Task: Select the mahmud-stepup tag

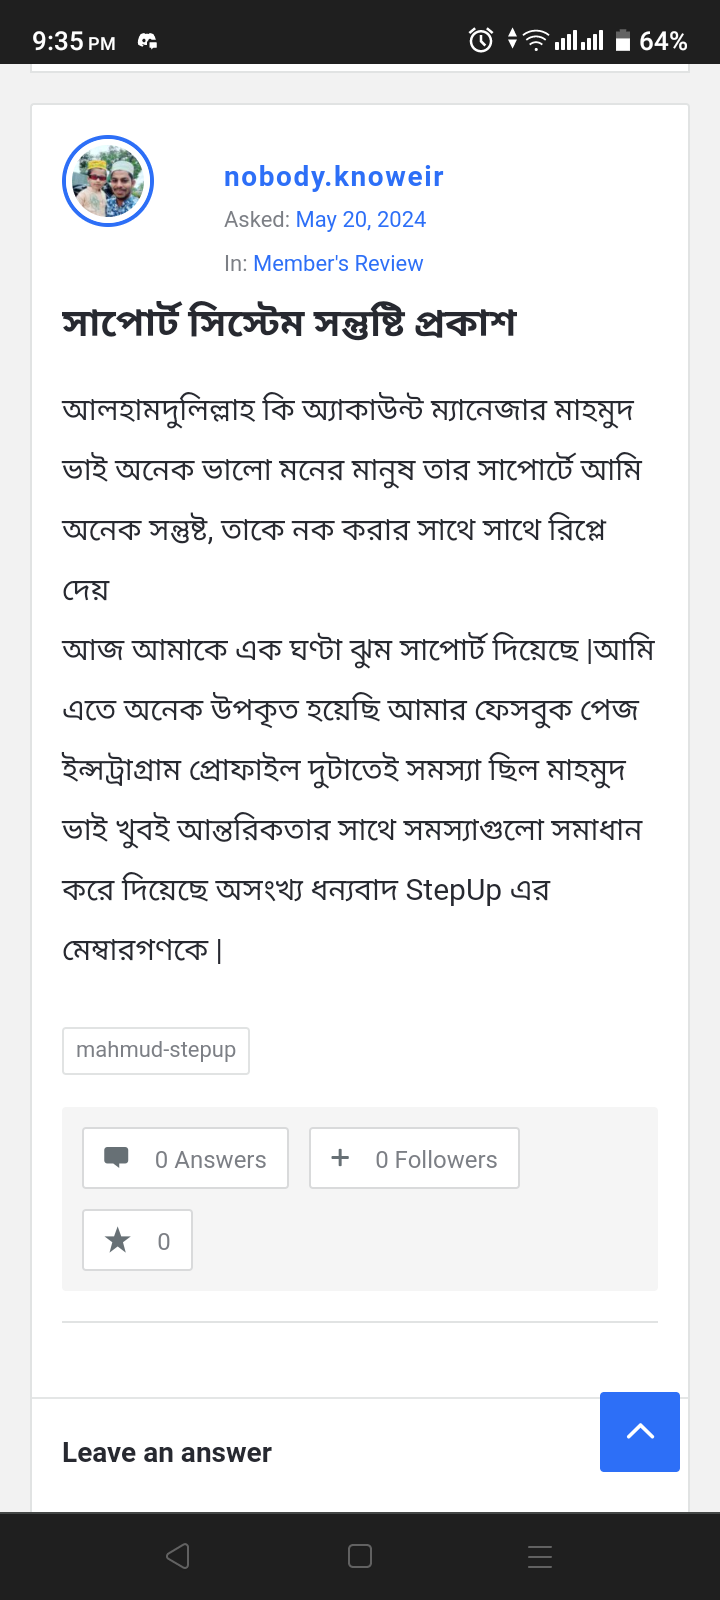Action: tap(156, 1050)
